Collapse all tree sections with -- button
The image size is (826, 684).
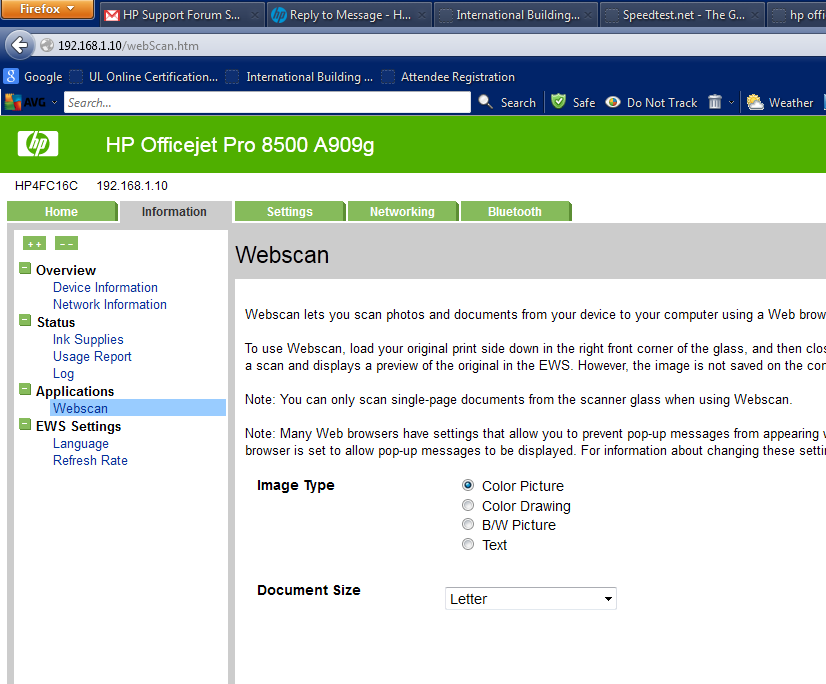pyautogui.click(x=66, y=243)
